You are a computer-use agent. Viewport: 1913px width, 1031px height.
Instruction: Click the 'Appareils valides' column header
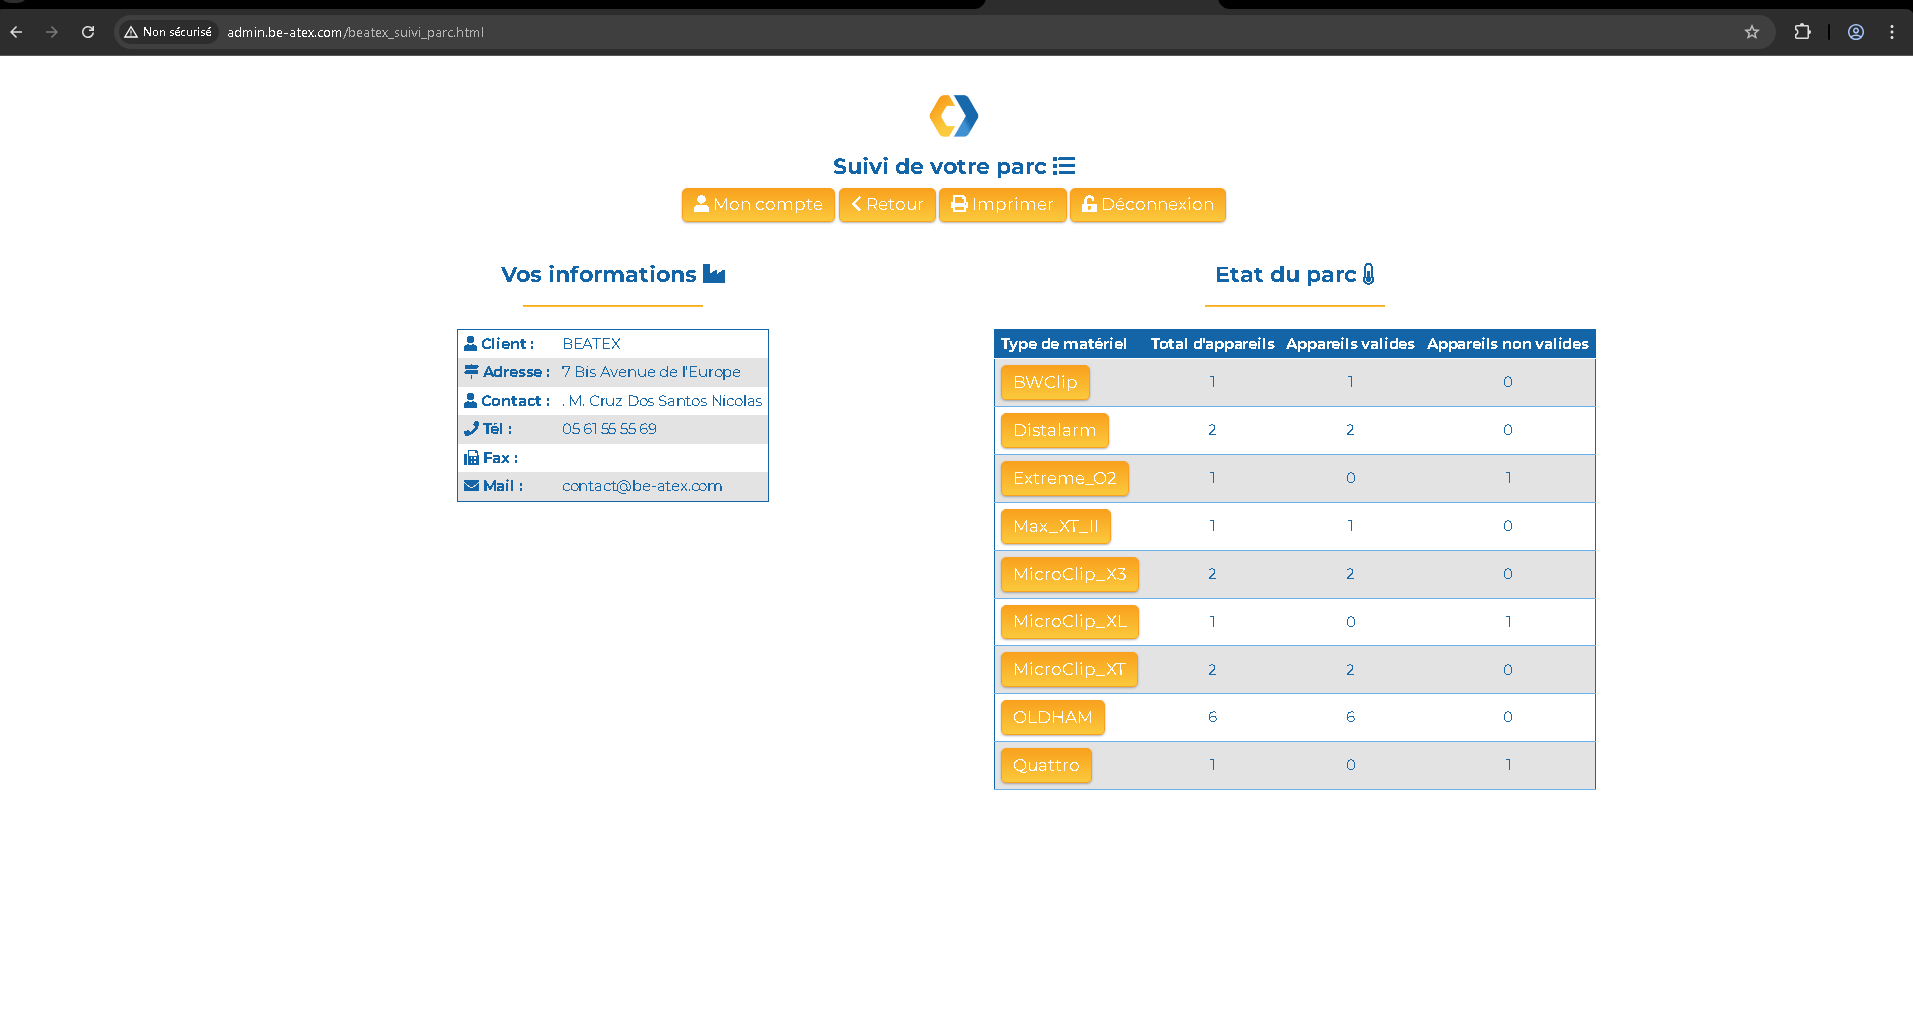[1350, 343]
